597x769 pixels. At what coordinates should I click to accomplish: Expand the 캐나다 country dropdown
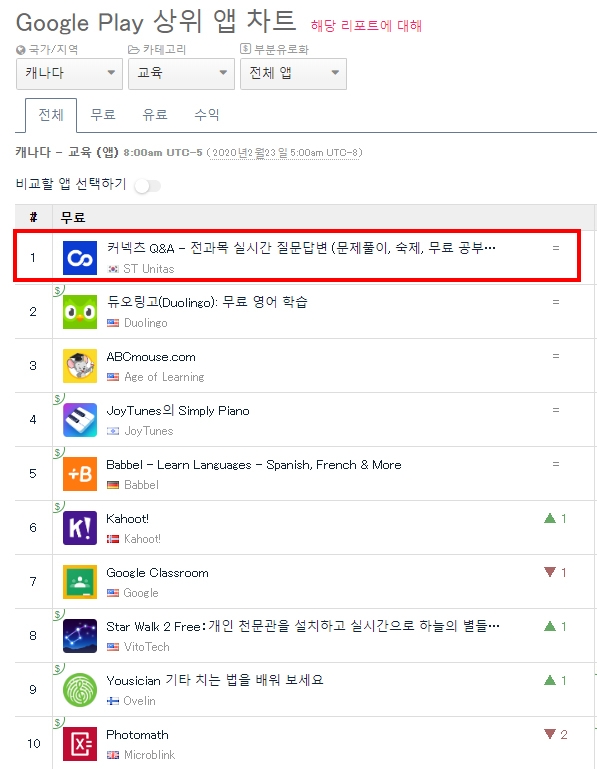69,74
